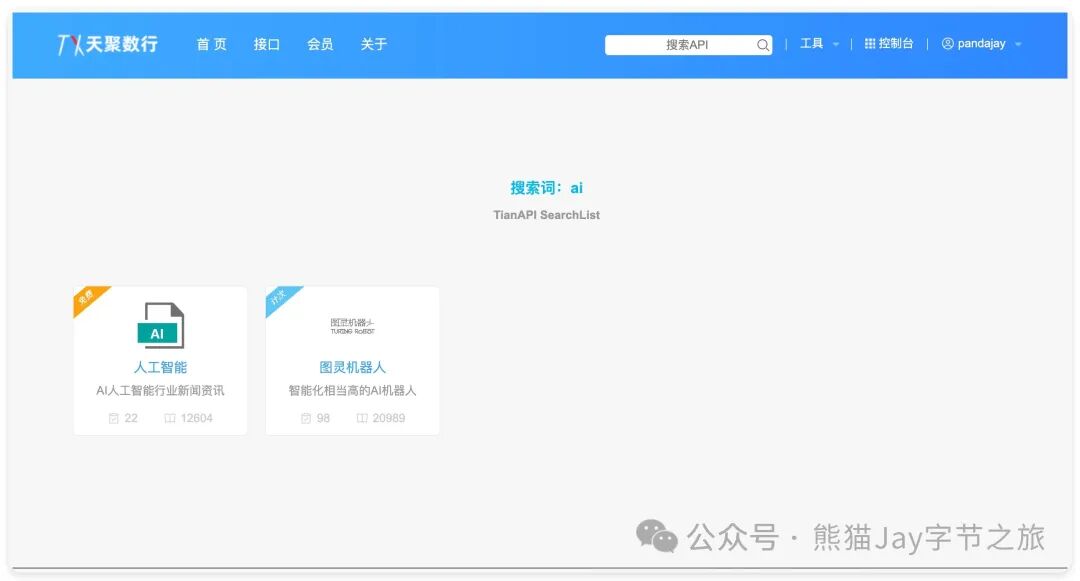Screen dimensions: 1080x581
Task: Click the text 智能化相当高的AI机器人
Action: point(352,390)
